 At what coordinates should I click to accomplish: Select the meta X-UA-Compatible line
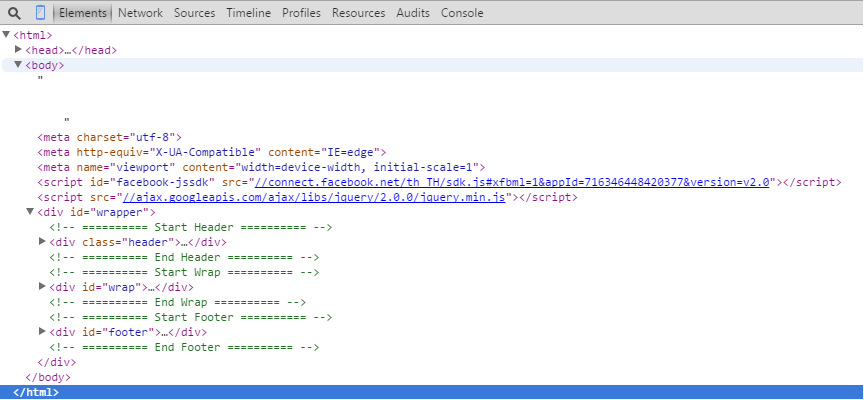pos(212,152)
